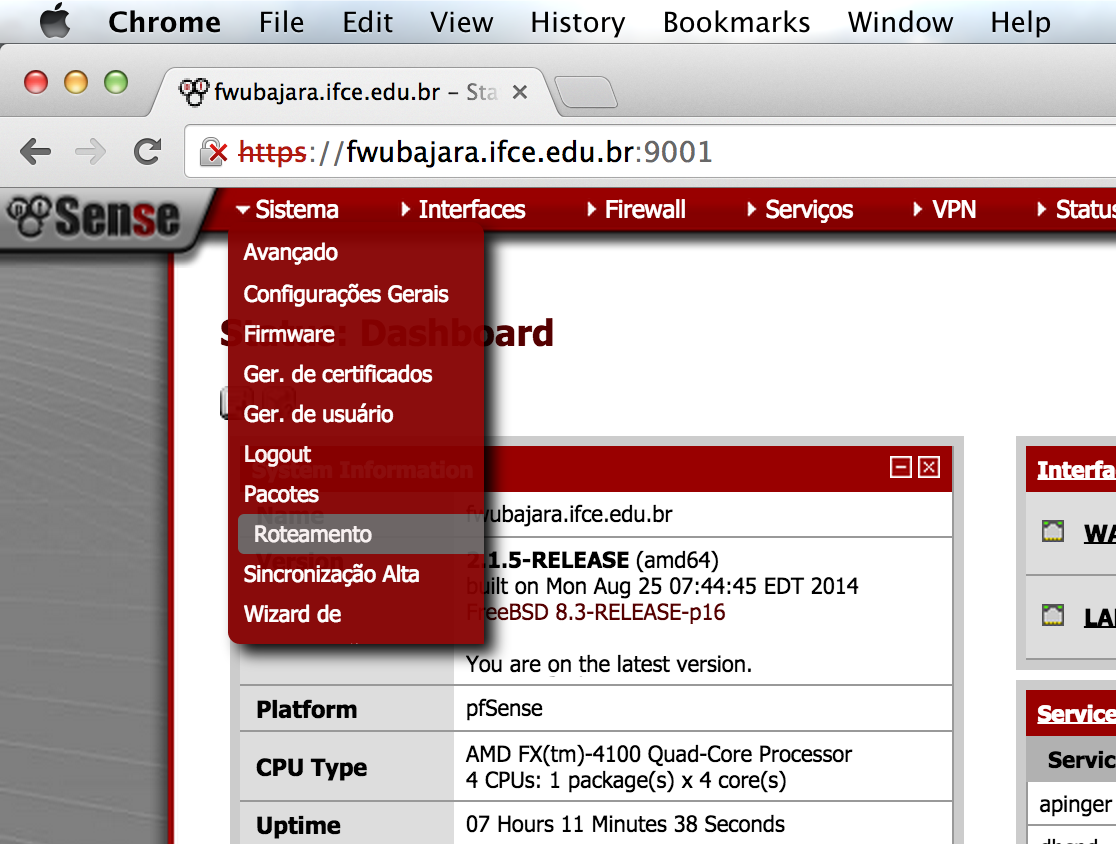Open the File menu

pos(281,22)
